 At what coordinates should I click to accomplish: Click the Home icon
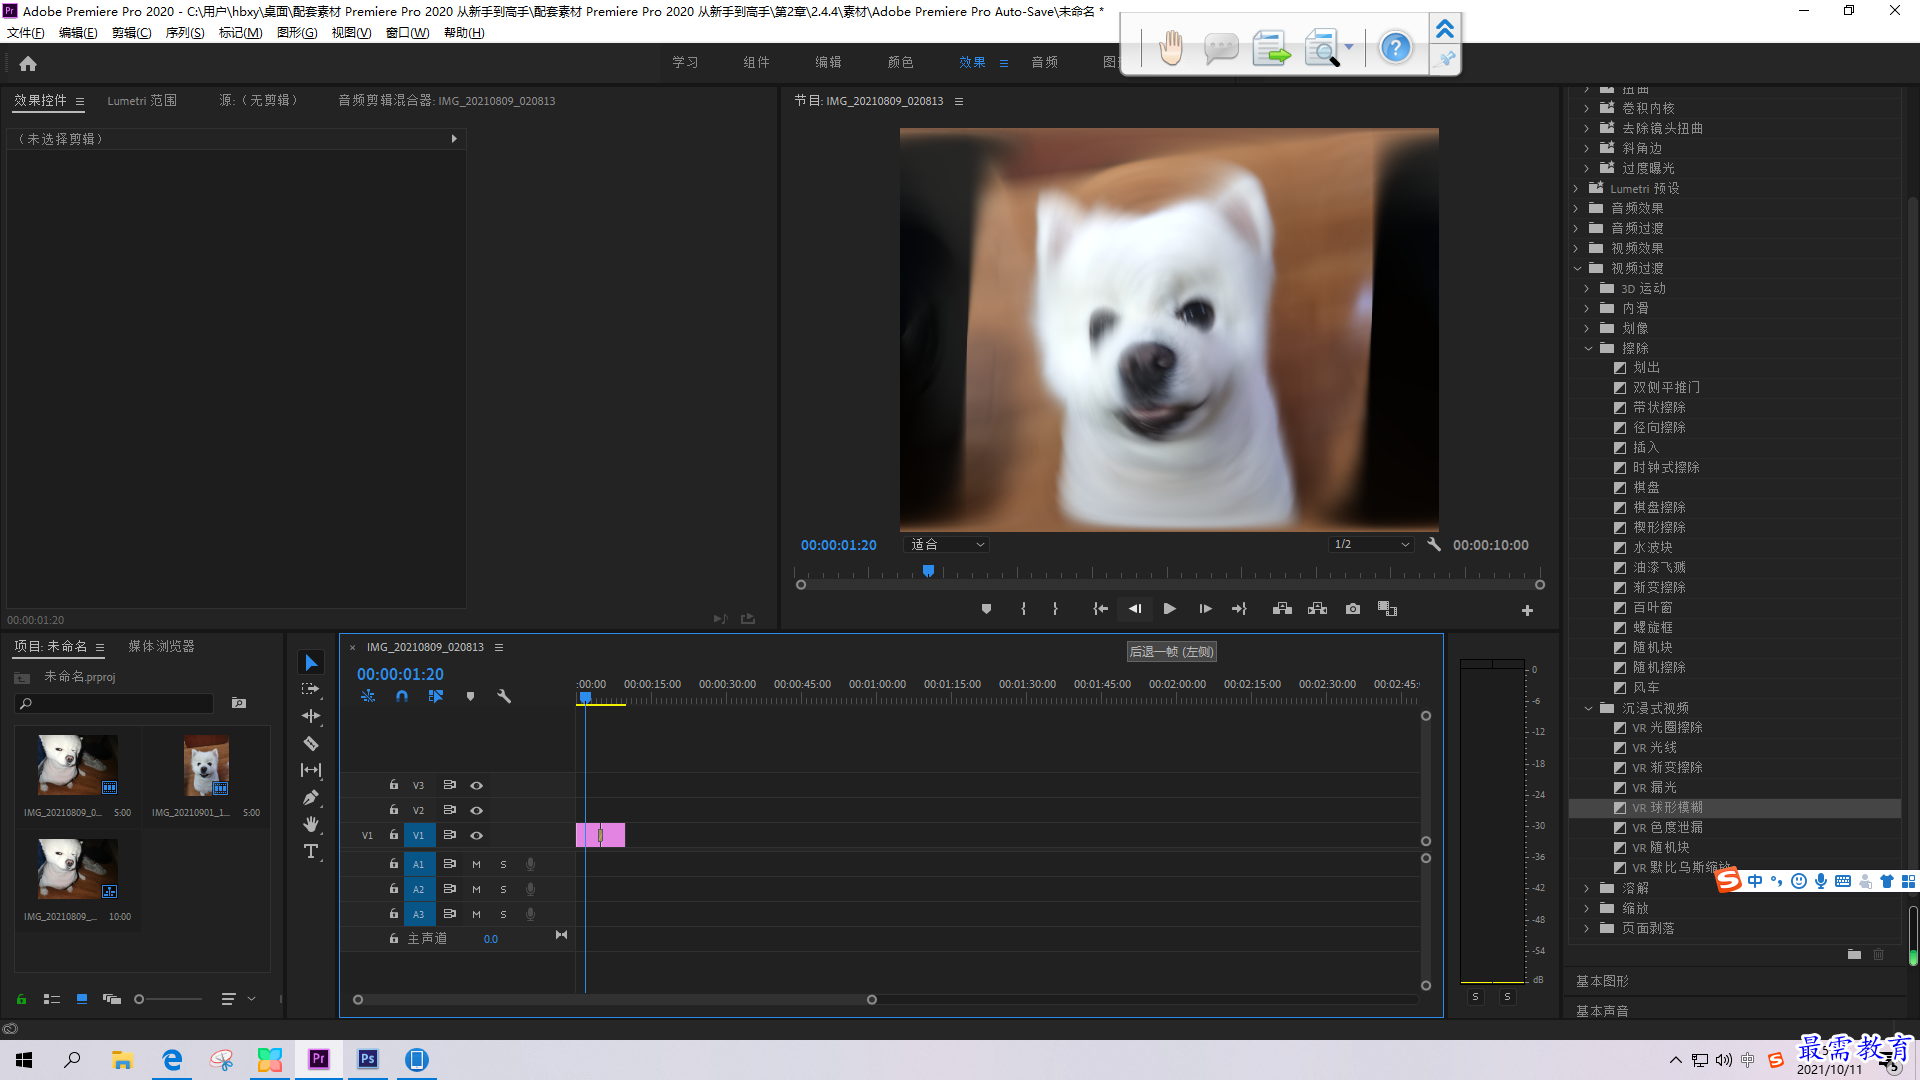click(28, 63)
